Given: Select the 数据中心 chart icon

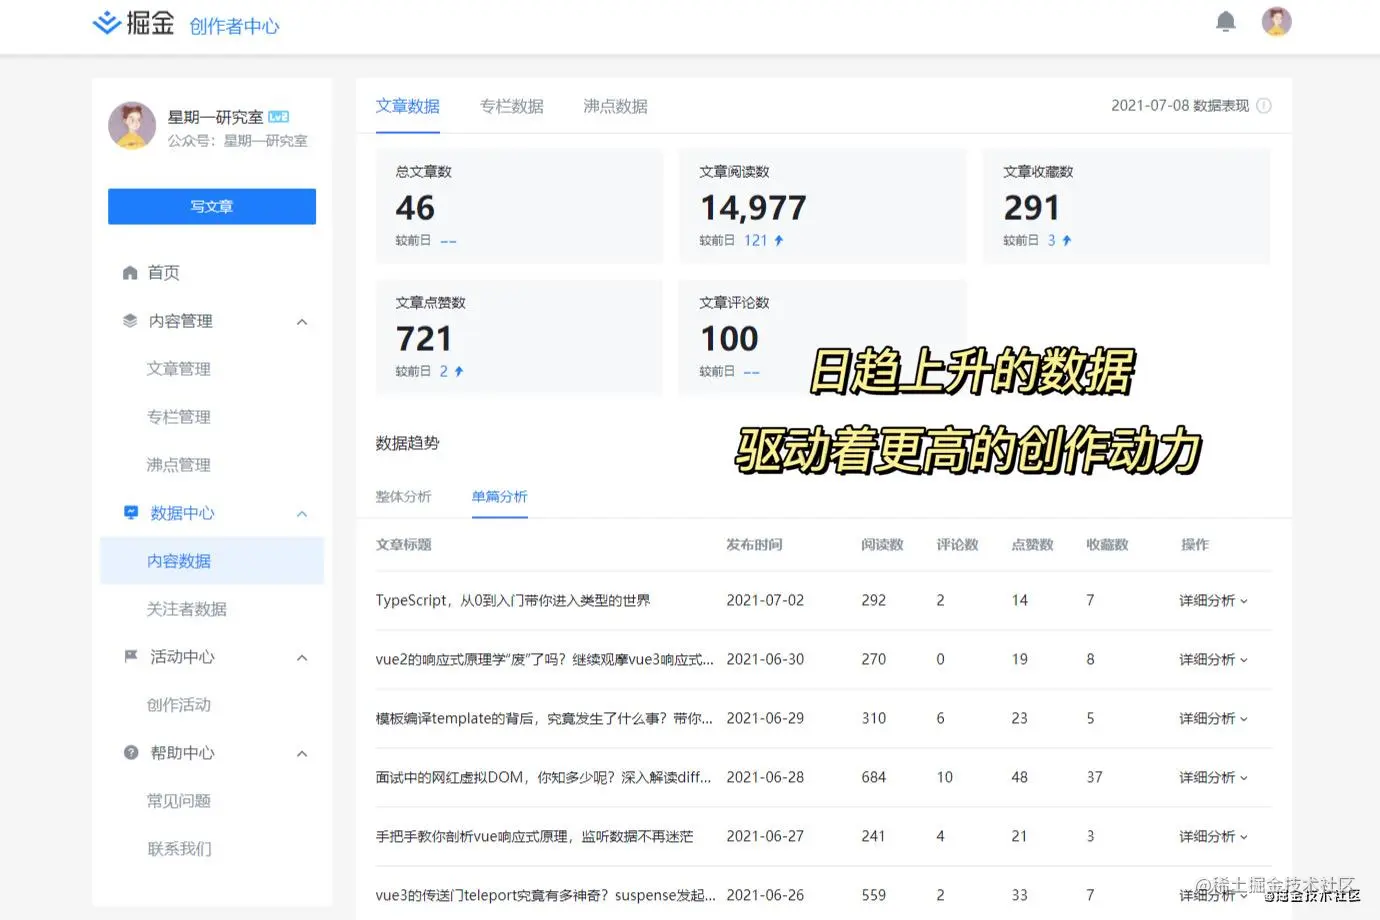Looking at the screenshot, I should tap(131, 512).
